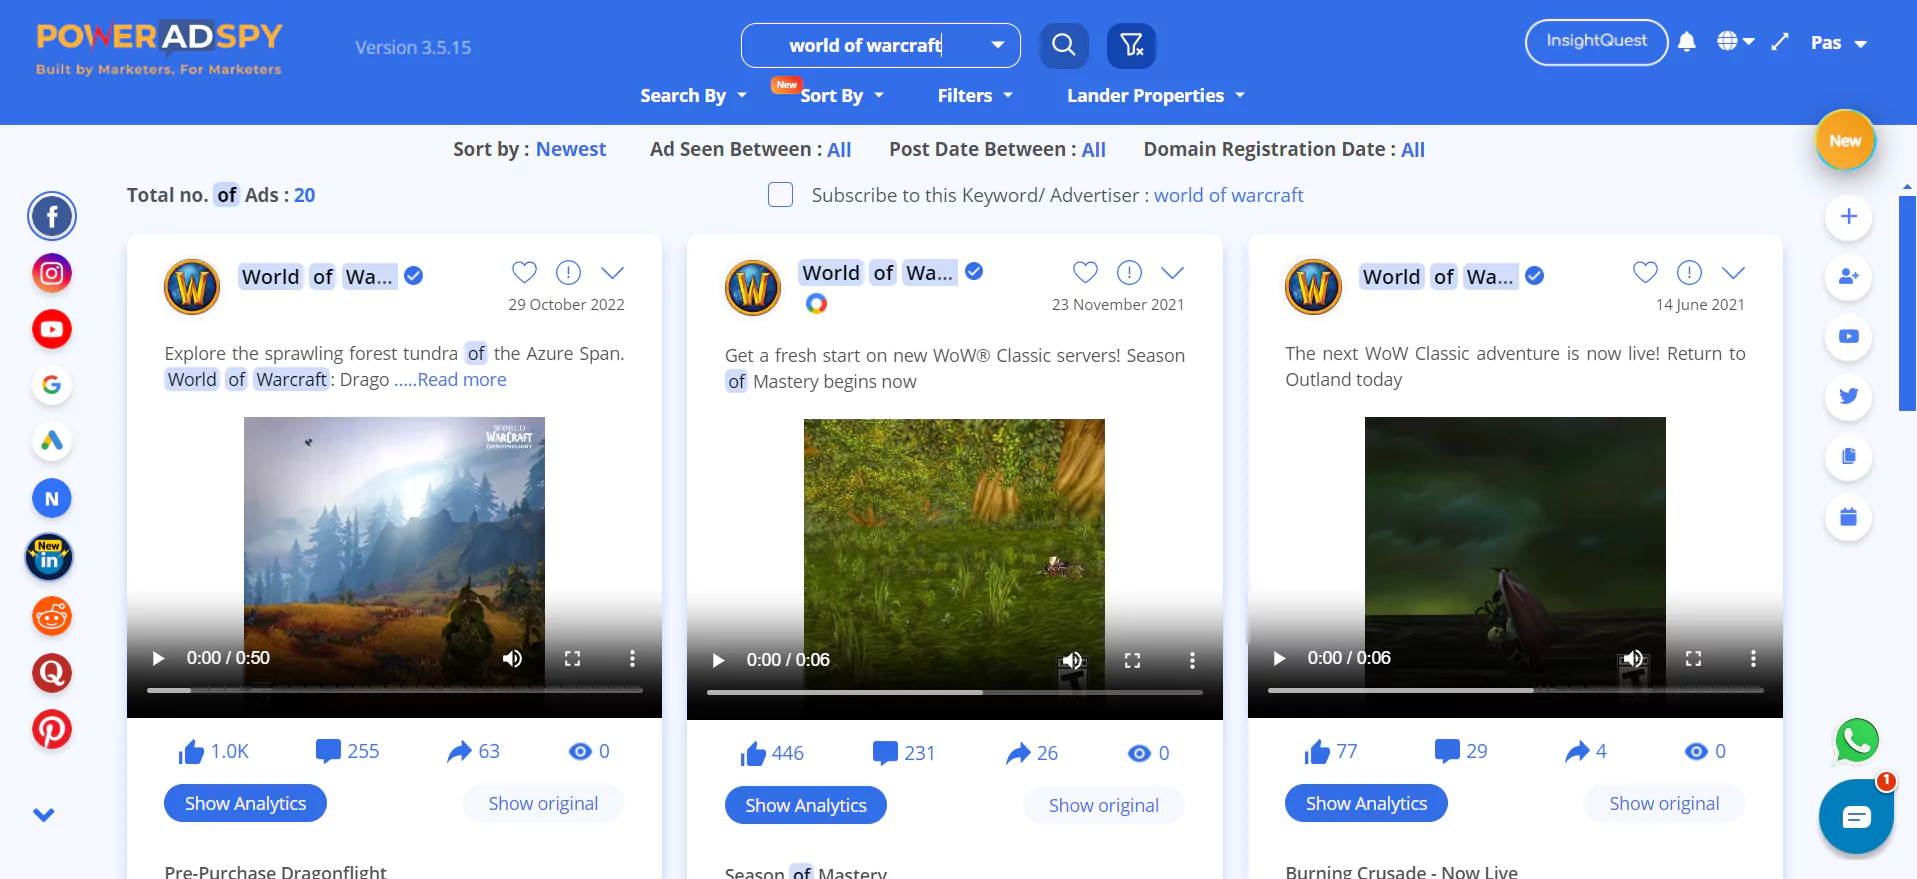1917x879 pixels.
Task: Click the InsightQuest button
Action: click(1596, 42)
